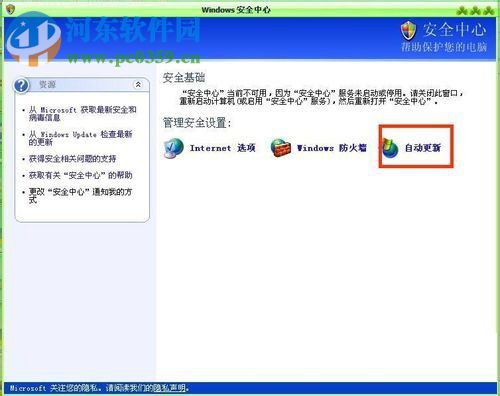Open the 隐私声明 link in the footer
The width and height of the screenshot is (500, 396).
coord(169,388)
